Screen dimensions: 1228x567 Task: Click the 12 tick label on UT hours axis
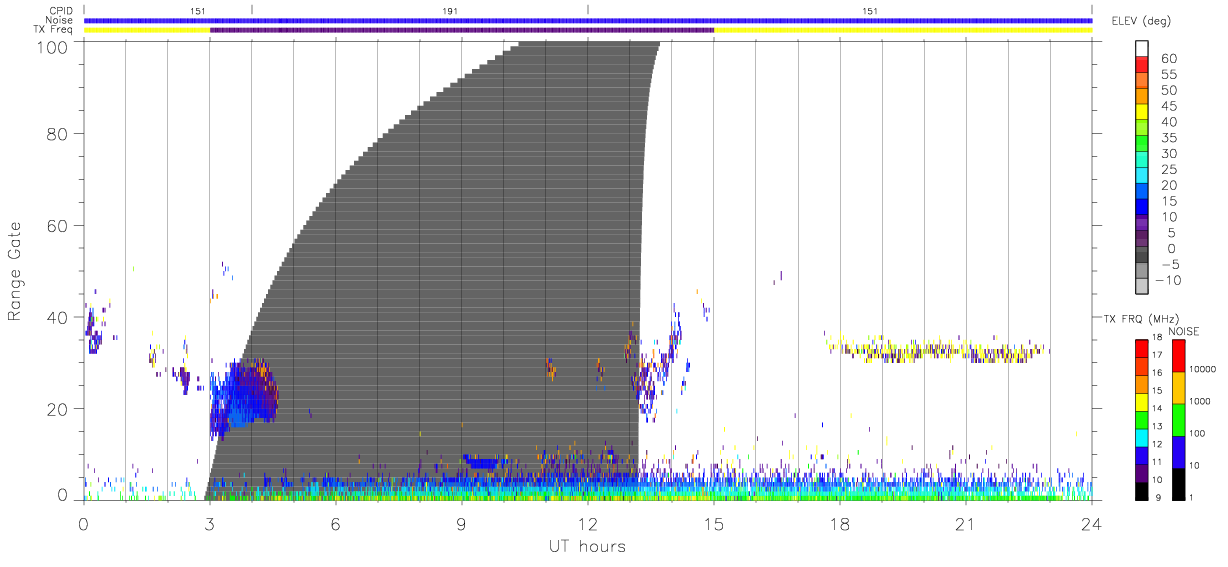(x=588, y=525)
